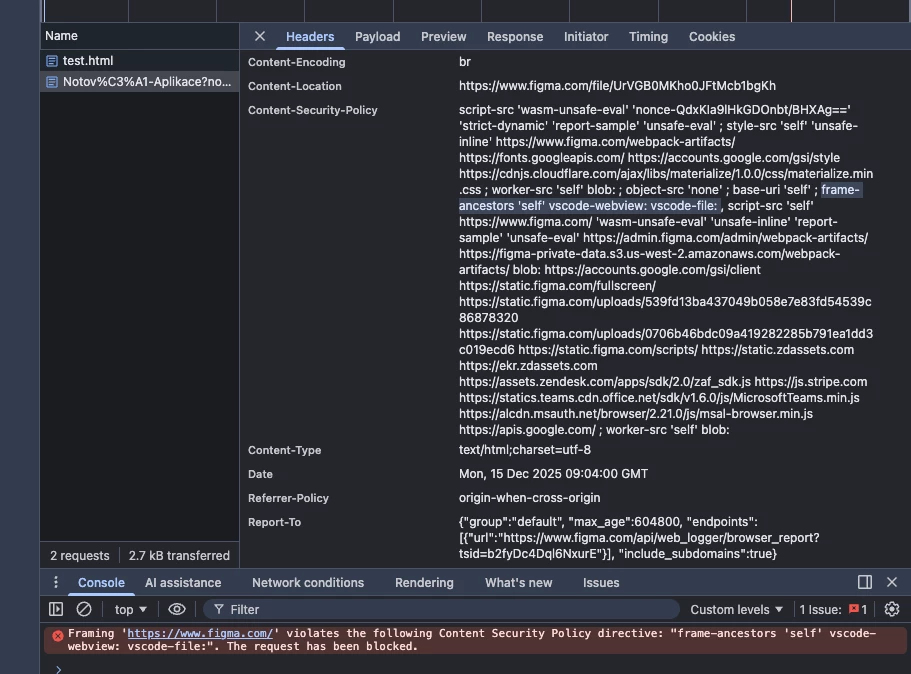Switch to the Rendering drawer tab
Screen dimensions: 911x674
click(424, 583)
